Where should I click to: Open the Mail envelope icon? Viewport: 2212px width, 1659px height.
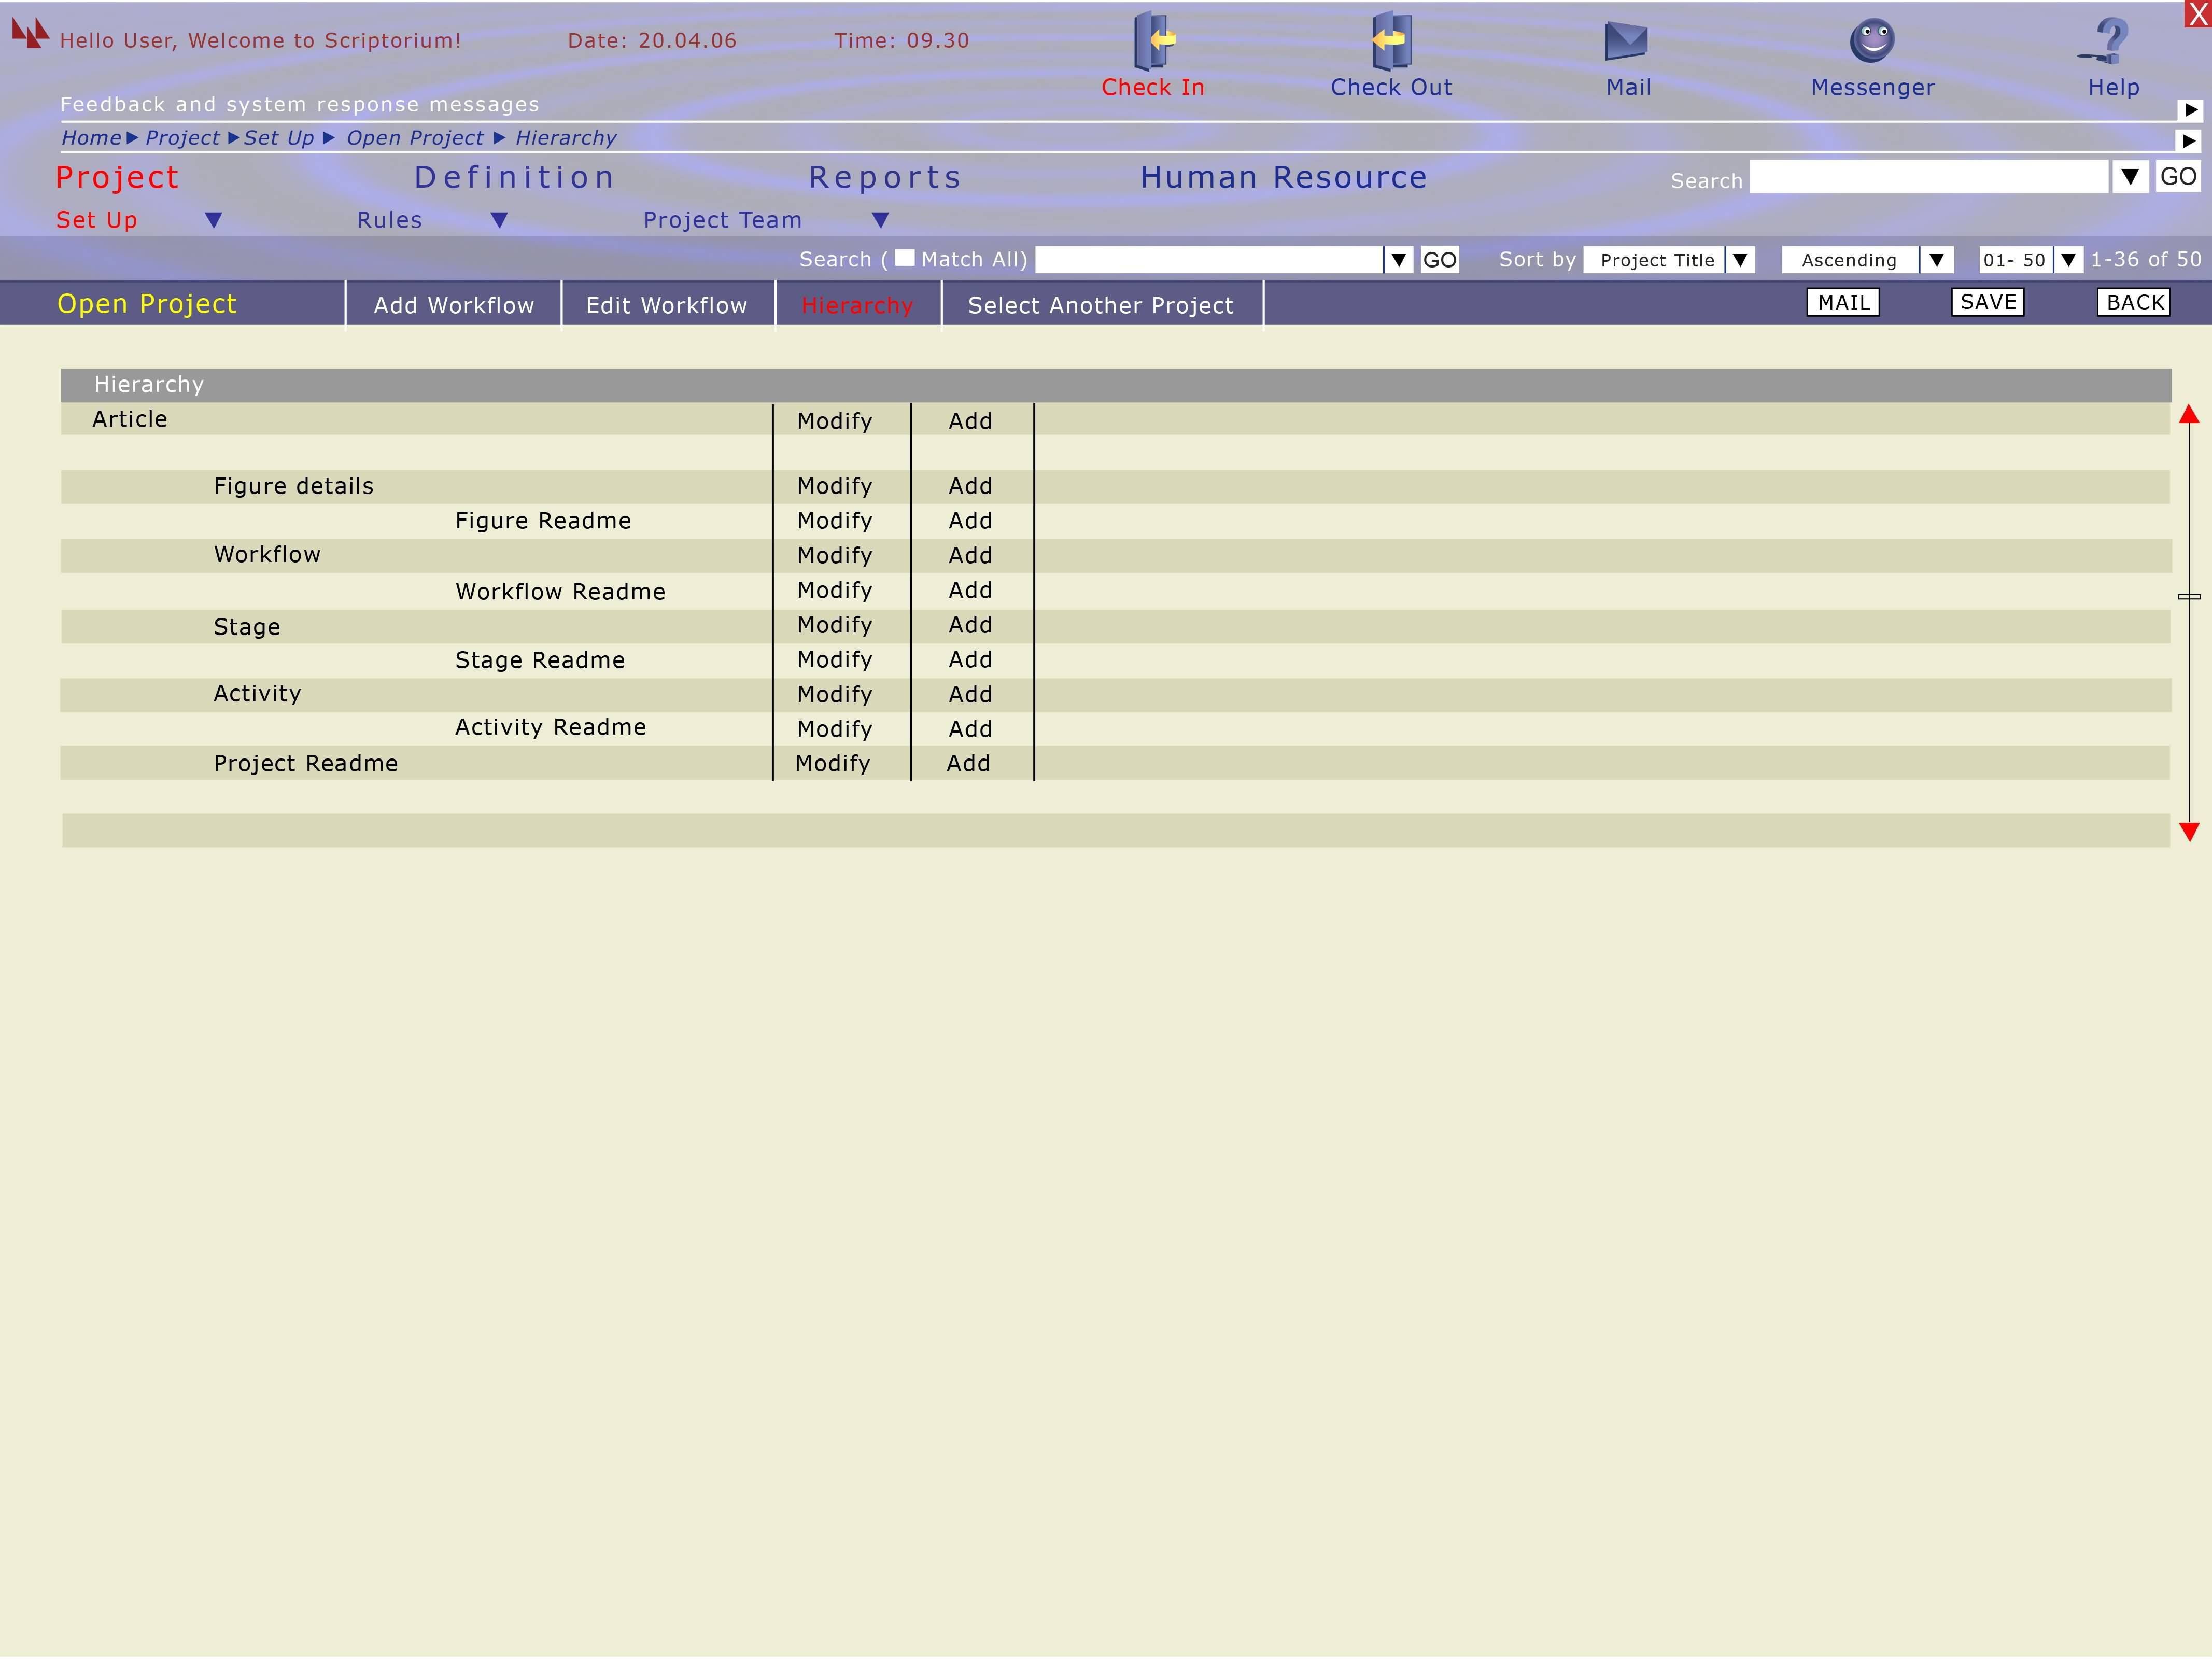[1626, 41]
